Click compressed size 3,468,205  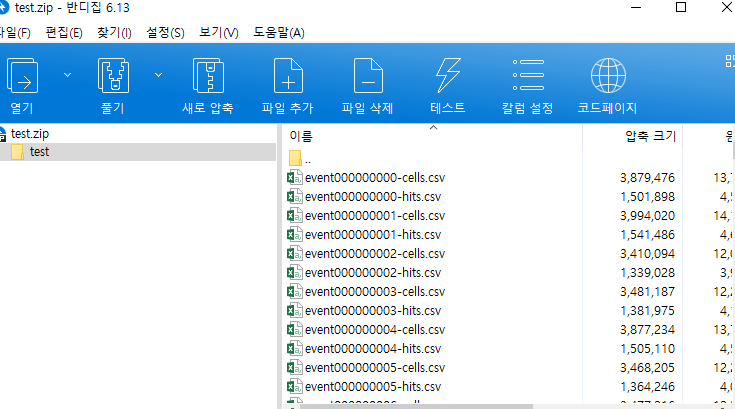point(647,368)
